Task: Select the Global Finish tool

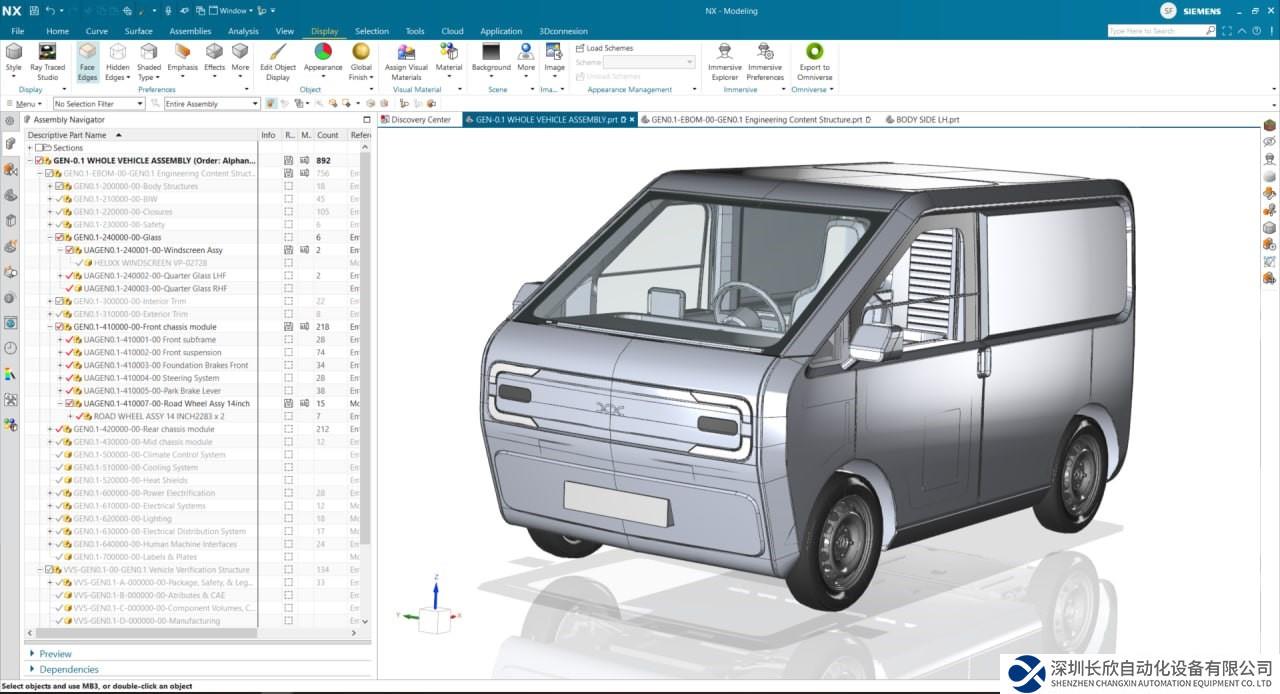Action: (x=361, y=61)
